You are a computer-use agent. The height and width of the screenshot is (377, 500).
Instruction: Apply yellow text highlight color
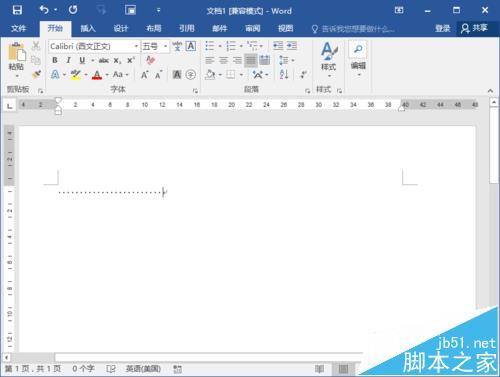click(x=76, y=74)
